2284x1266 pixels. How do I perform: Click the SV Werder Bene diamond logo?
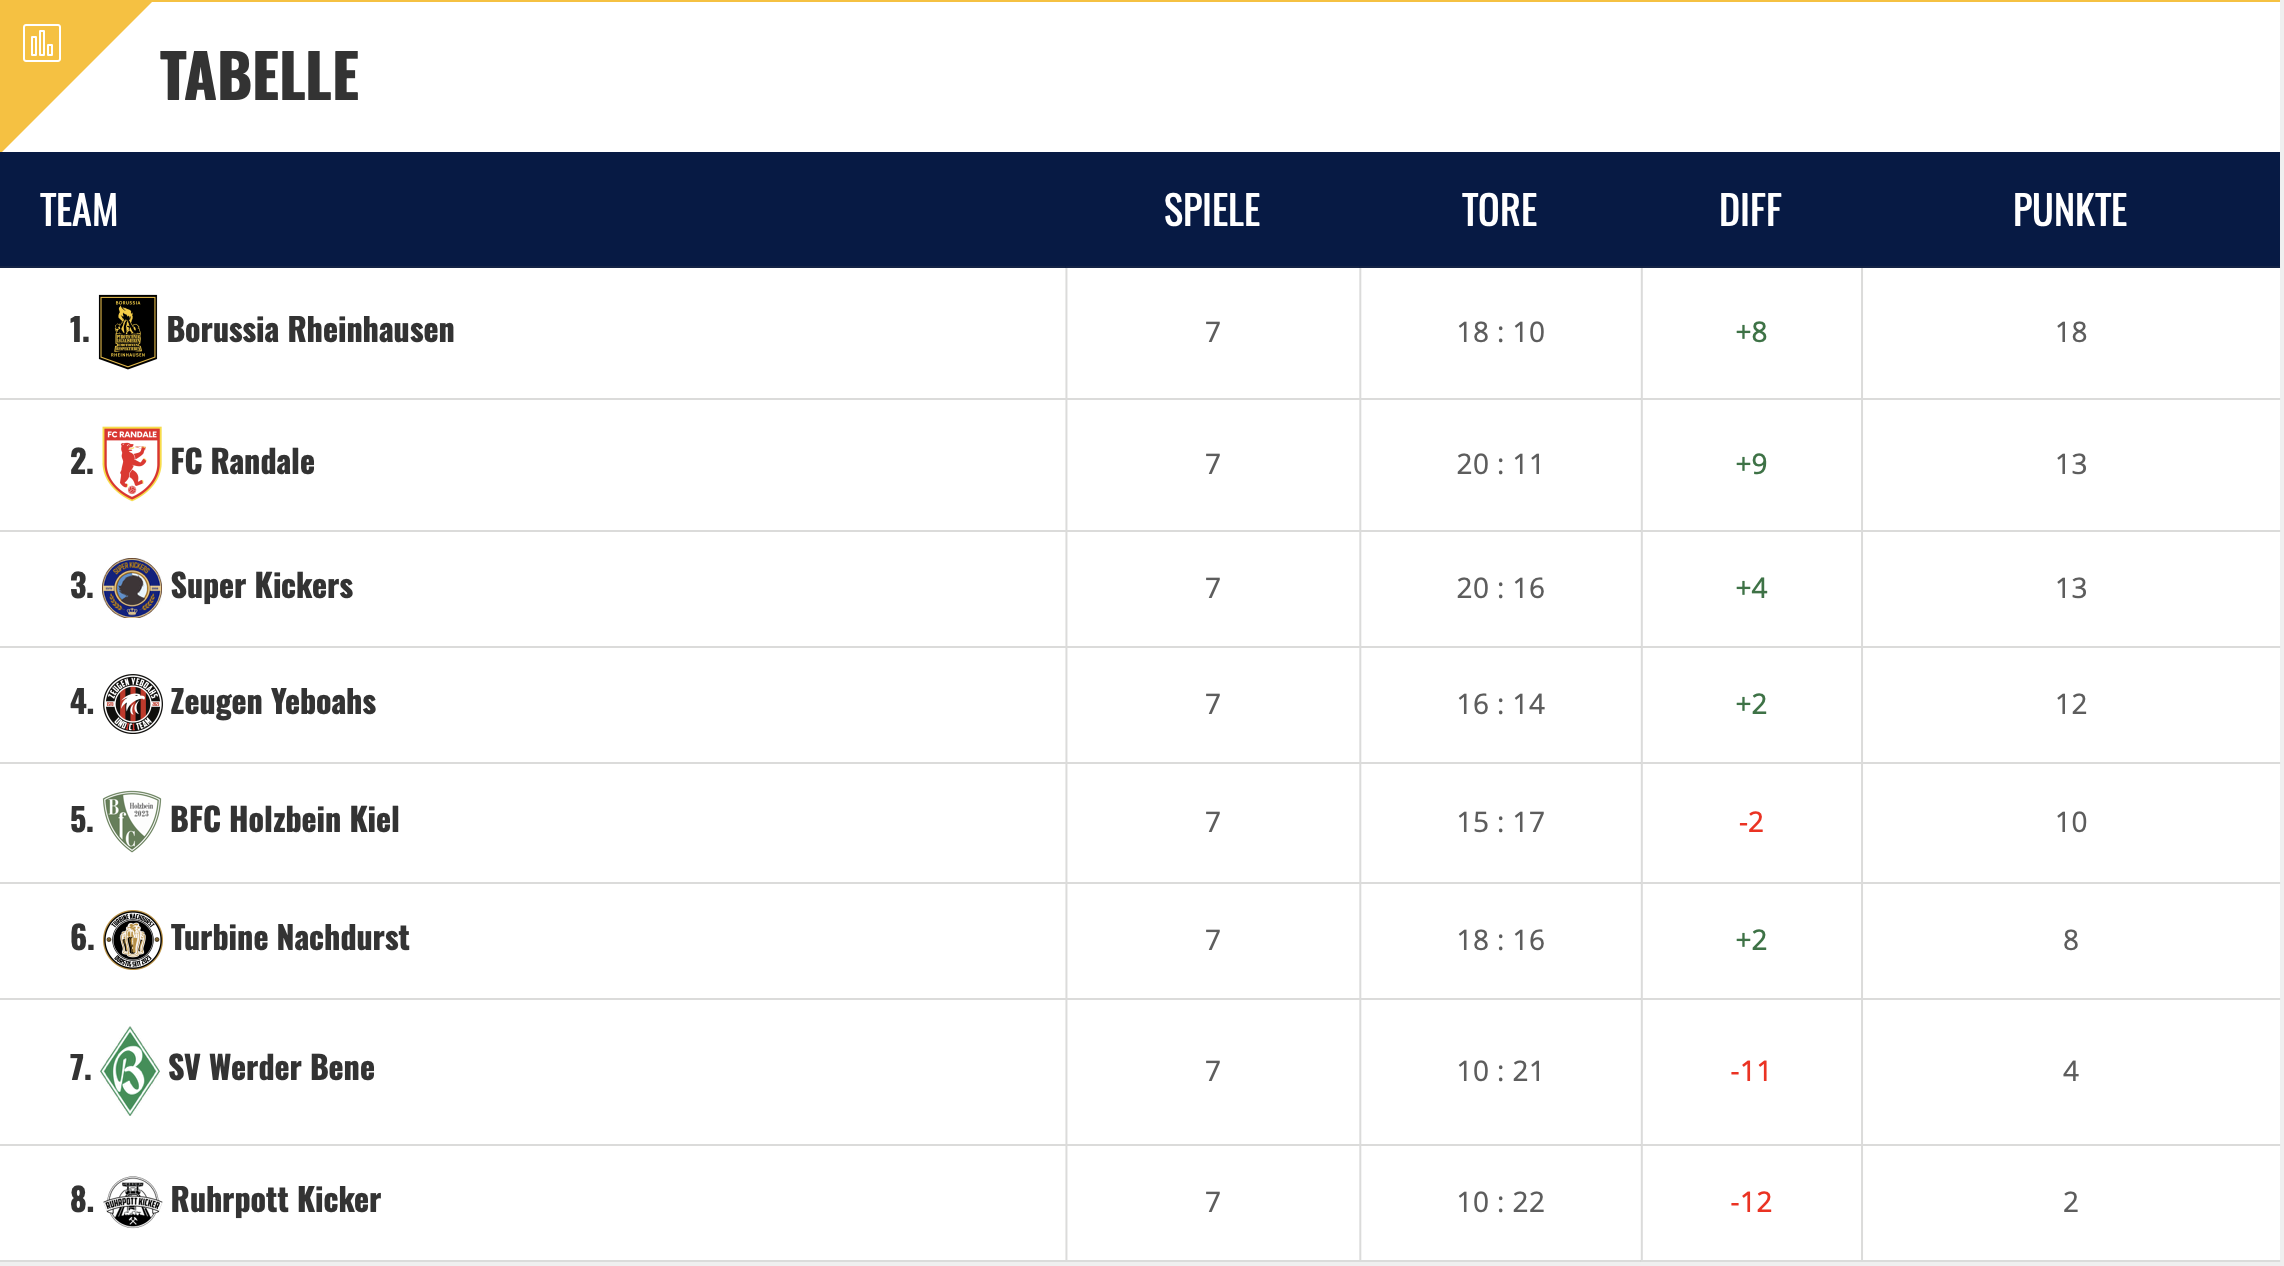click(x=130, y=1070)
